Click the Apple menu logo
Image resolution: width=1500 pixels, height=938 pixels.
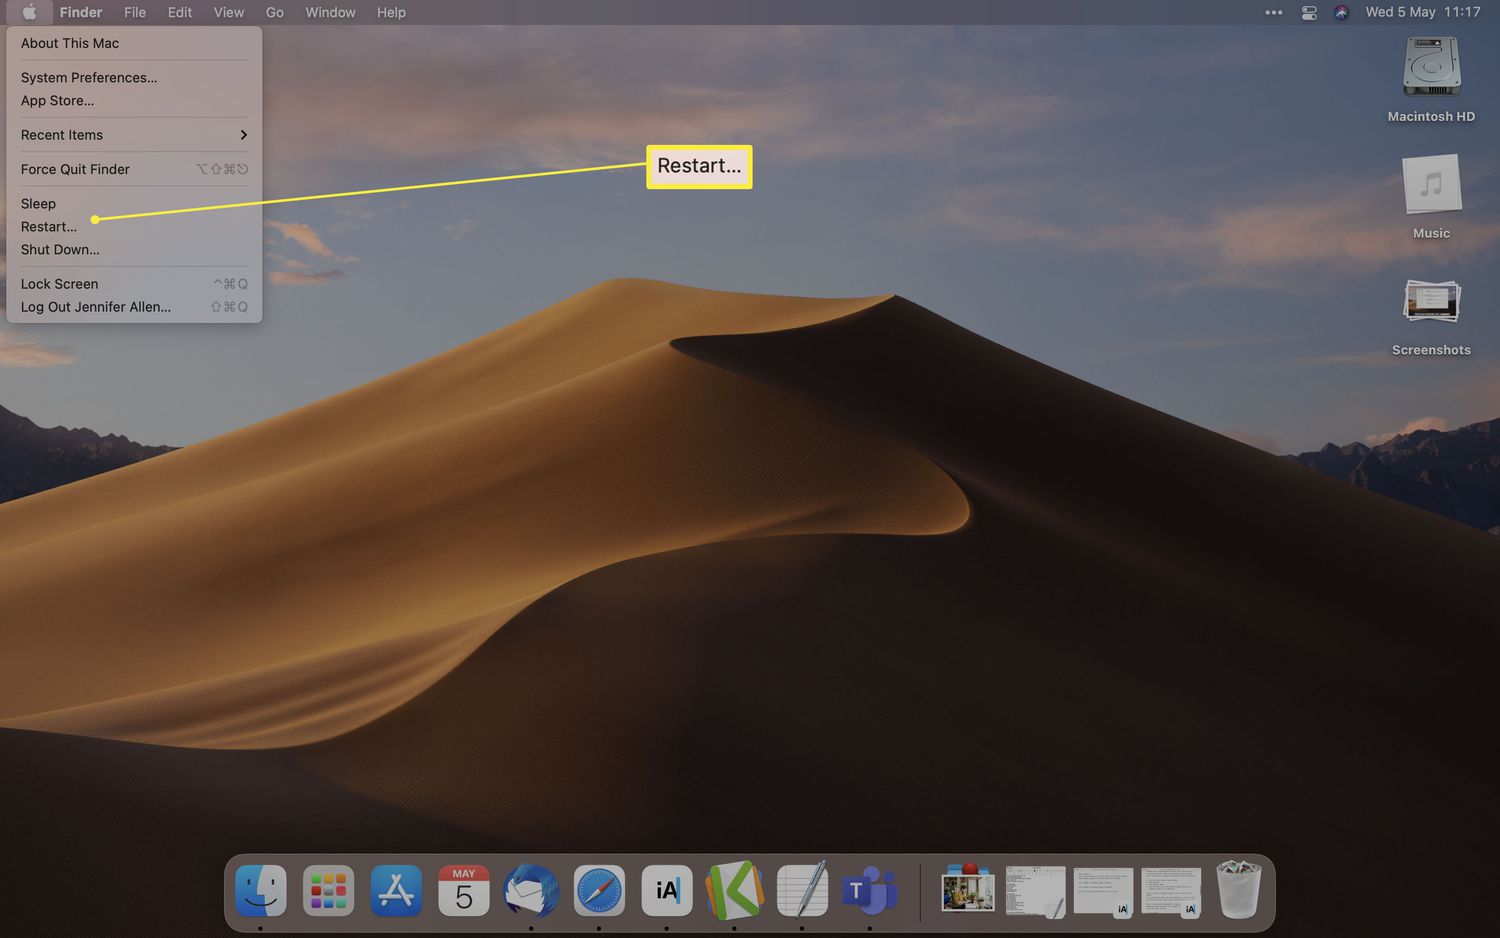pyautogui.click(x=29, y=12)
